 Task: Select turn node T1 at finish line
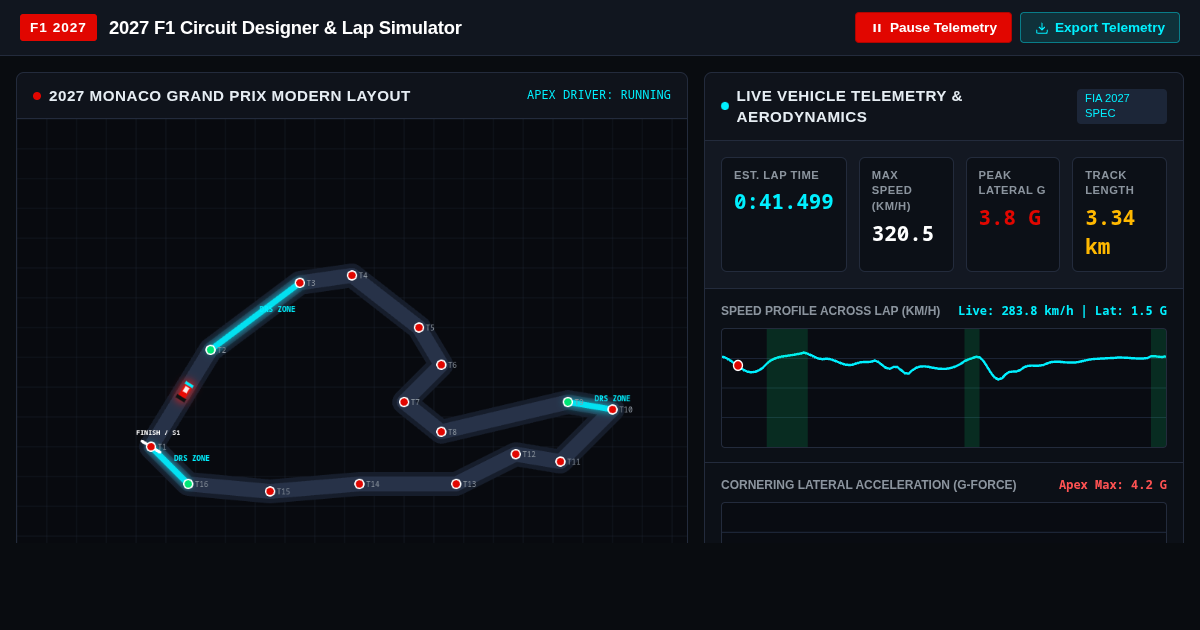[151, 447]
